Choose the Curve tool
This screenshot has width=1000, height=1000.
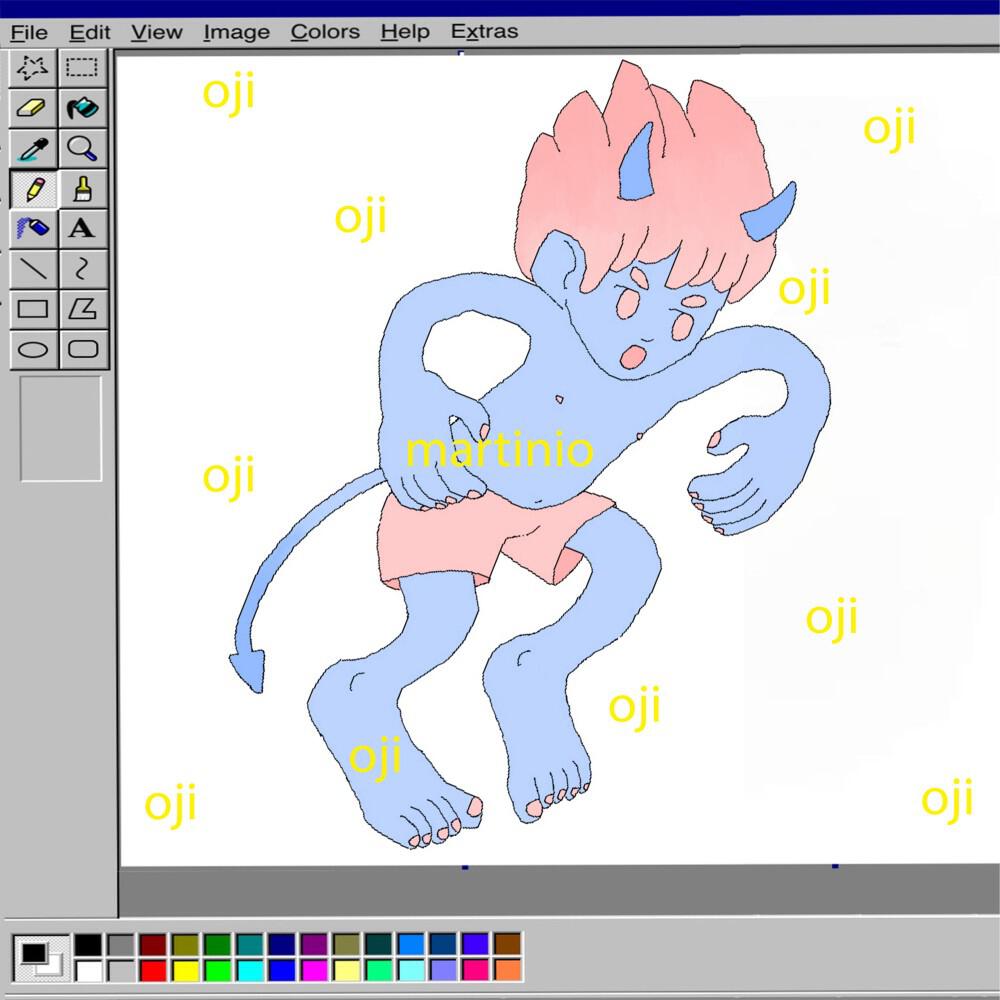[x=83, y=268]
